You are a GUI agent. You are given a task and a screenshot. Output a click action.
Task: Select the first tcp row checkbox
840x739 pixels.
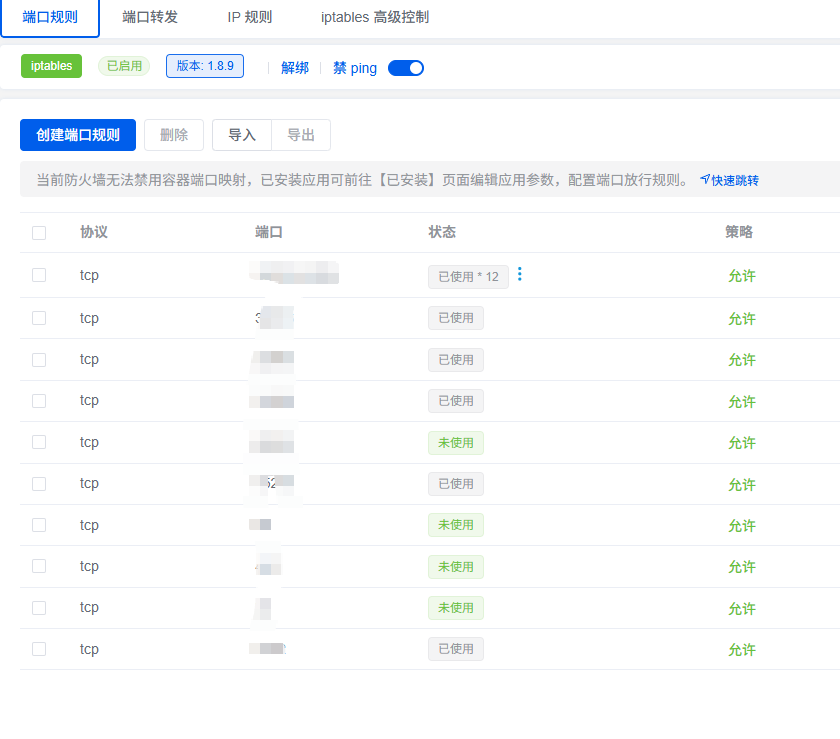(x=39, y=275)
